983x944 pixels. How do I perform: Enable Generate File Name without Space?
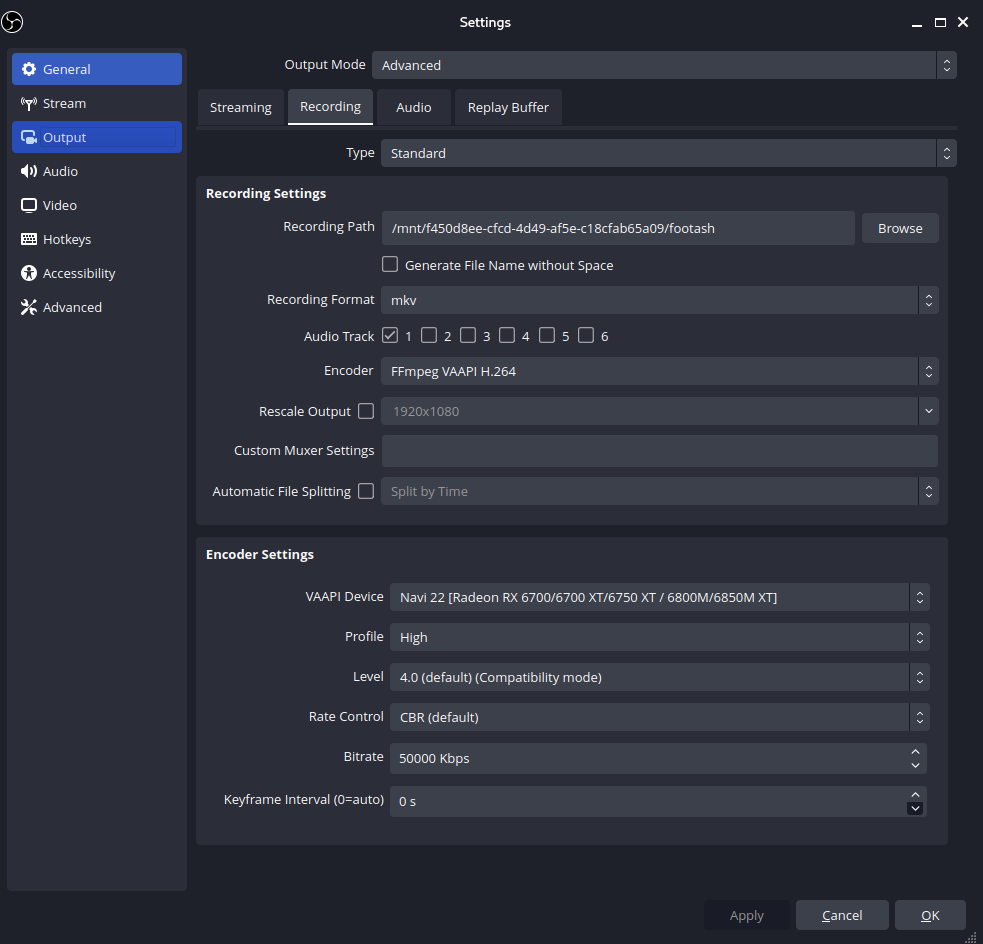click(390, 264)
